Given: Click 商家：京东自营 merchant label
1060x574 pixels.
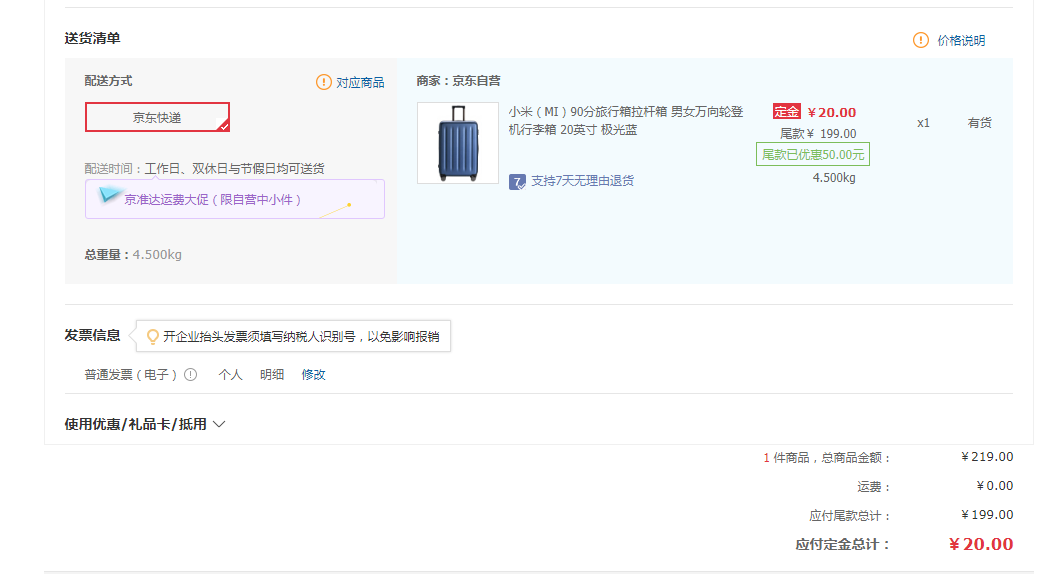Looking at the screenshot, I should coord(458,81).
